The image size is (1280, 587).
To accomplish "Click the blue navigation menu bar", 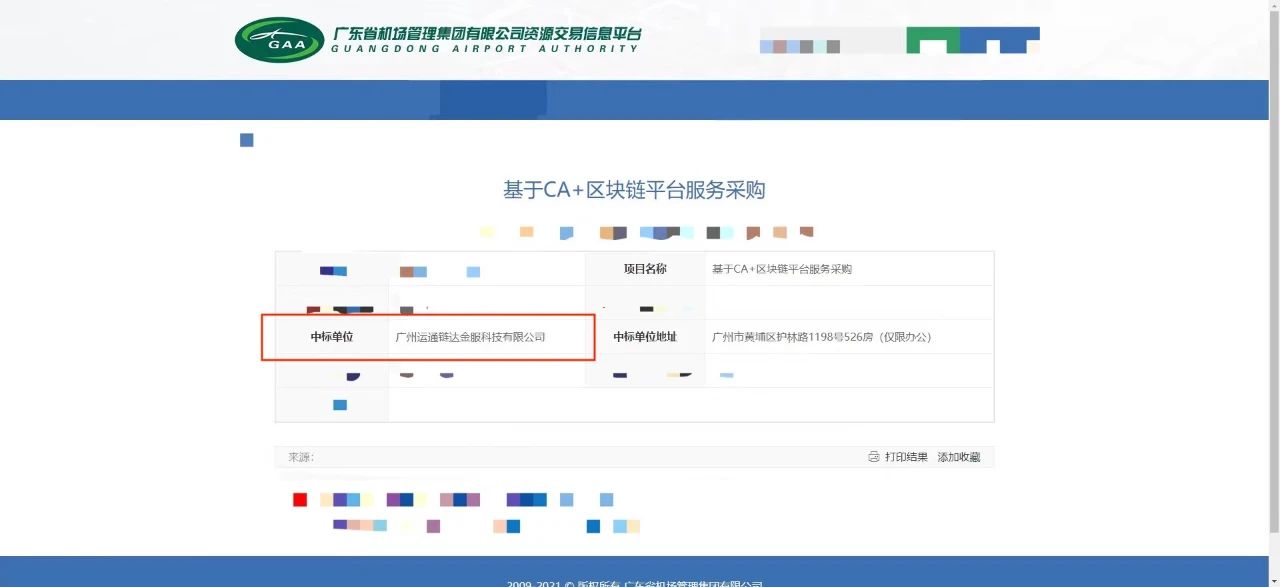I will pos(640,100).
